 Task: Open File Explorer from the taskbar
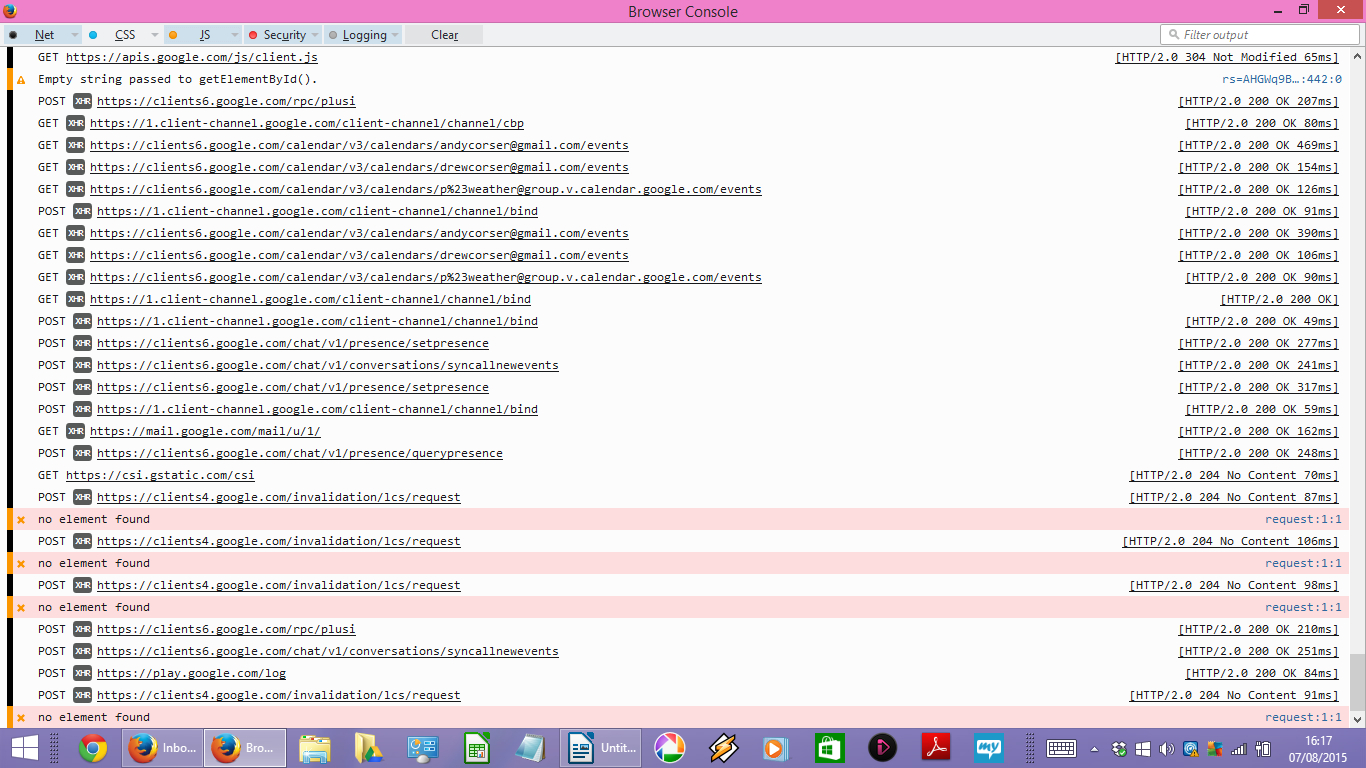(315, 748)
